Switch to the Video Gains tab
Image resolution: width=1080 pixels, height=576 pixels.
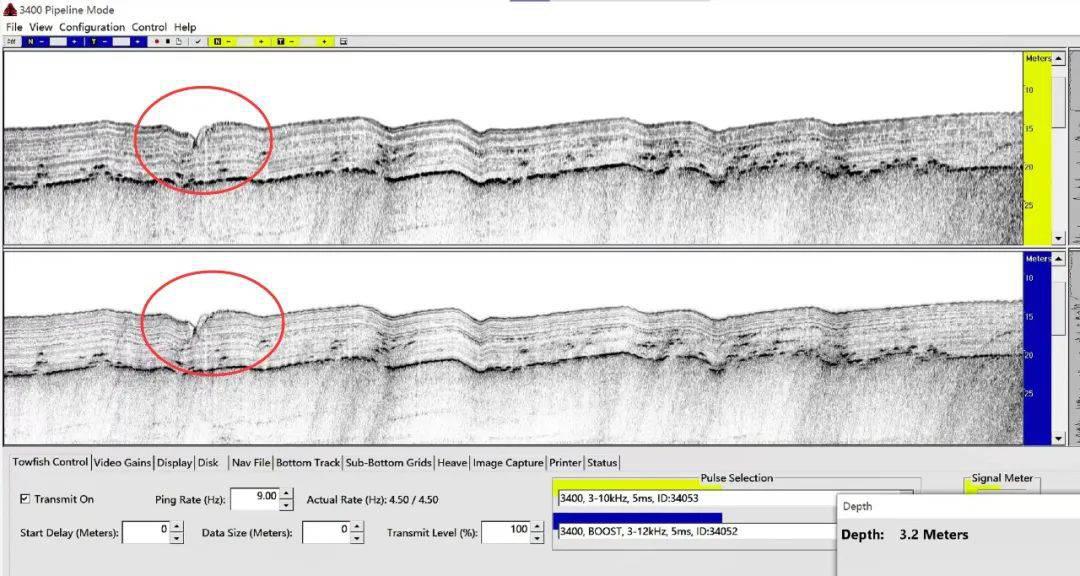pyautogui.click(x=124, y=462)
